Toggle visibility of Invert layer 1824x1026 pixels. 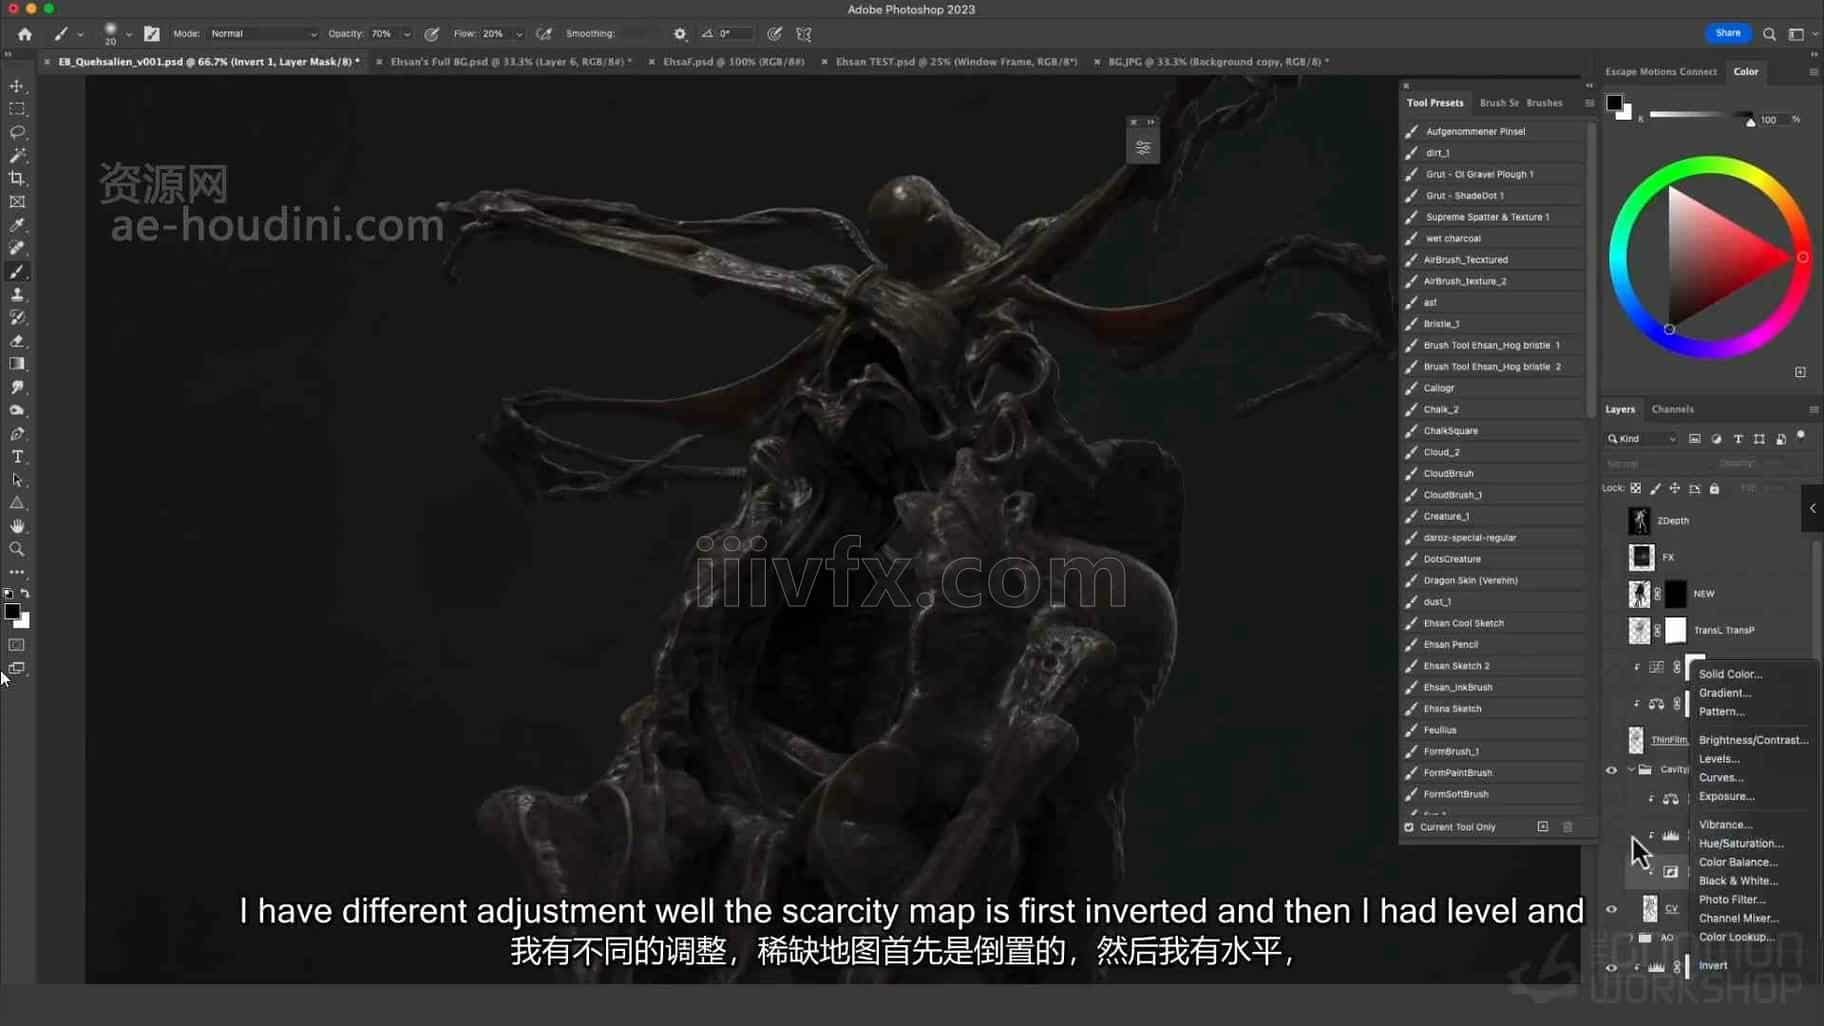1611,967
